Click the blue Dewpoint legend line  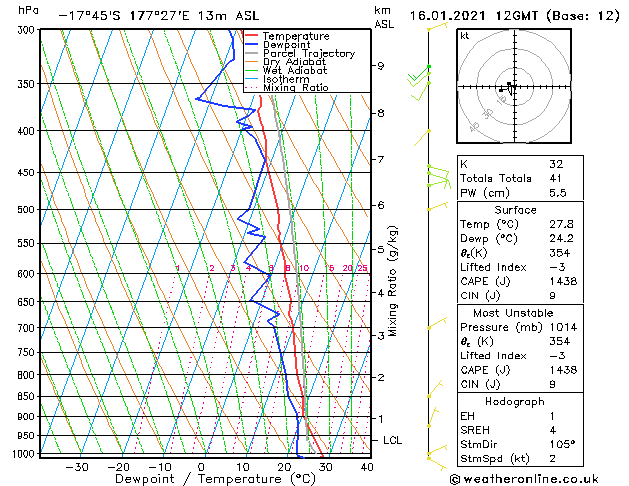(x=251, y=45)
